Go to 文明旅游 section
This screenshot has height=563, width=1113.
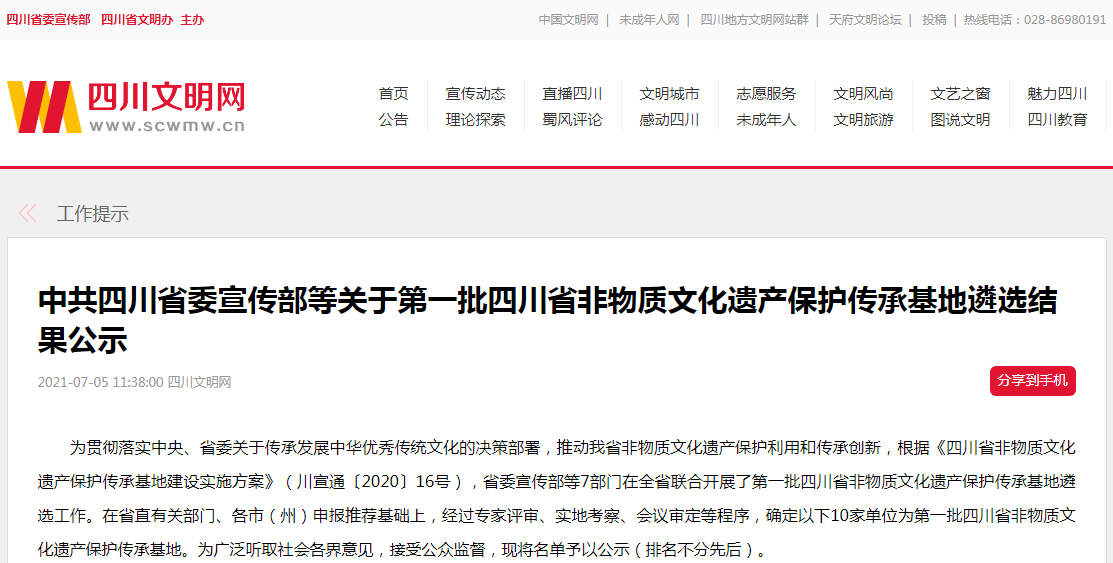(863, 120)
